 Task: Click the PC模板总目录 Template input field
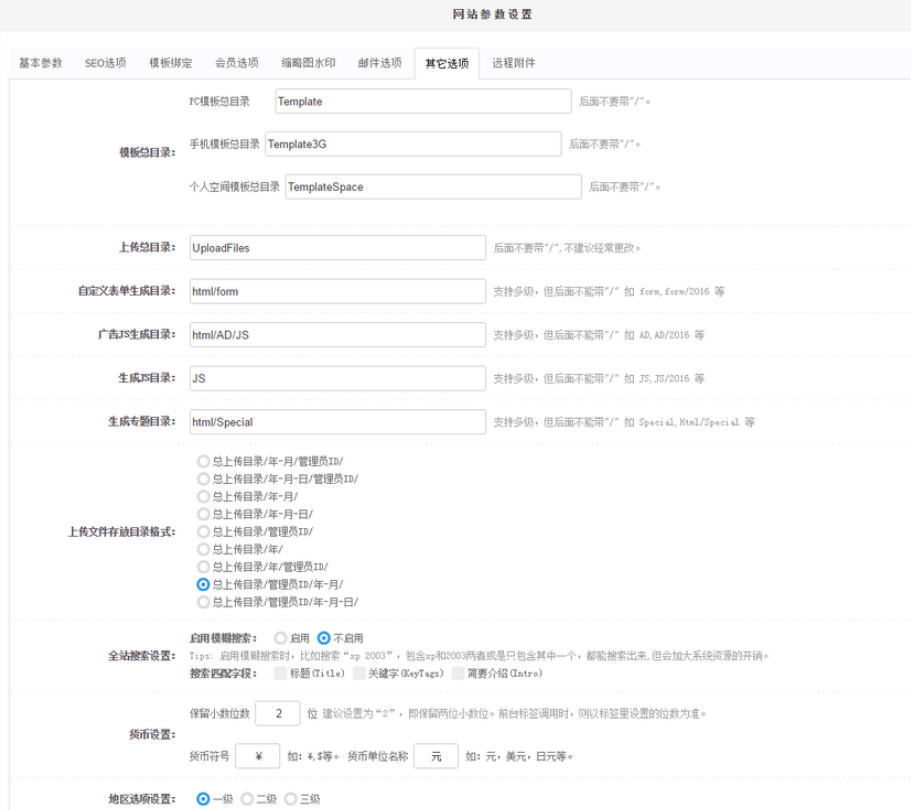(422, 102)
